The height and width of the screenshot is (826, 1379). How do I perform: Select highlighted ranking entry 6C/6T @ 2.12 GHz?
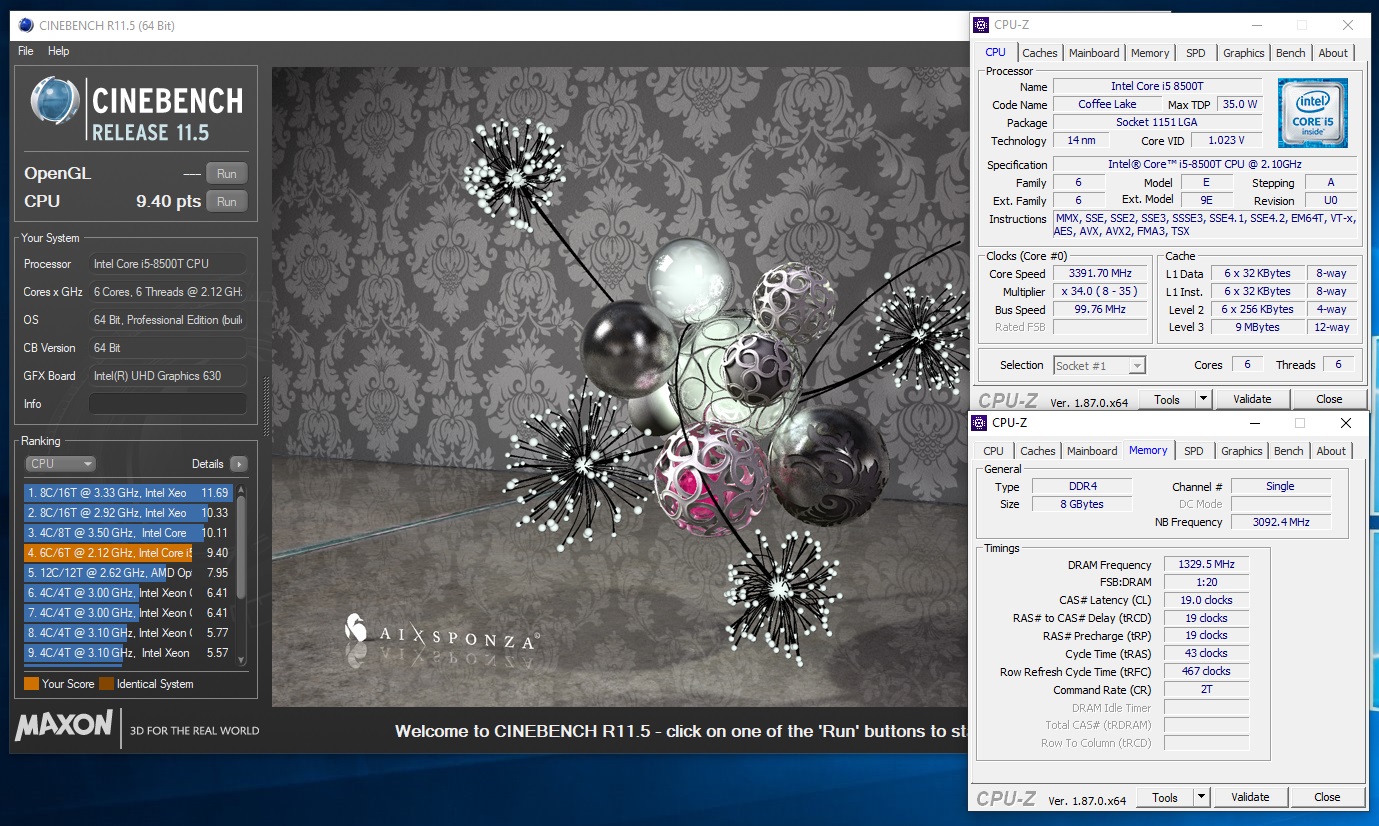click(x=129, y=553)
